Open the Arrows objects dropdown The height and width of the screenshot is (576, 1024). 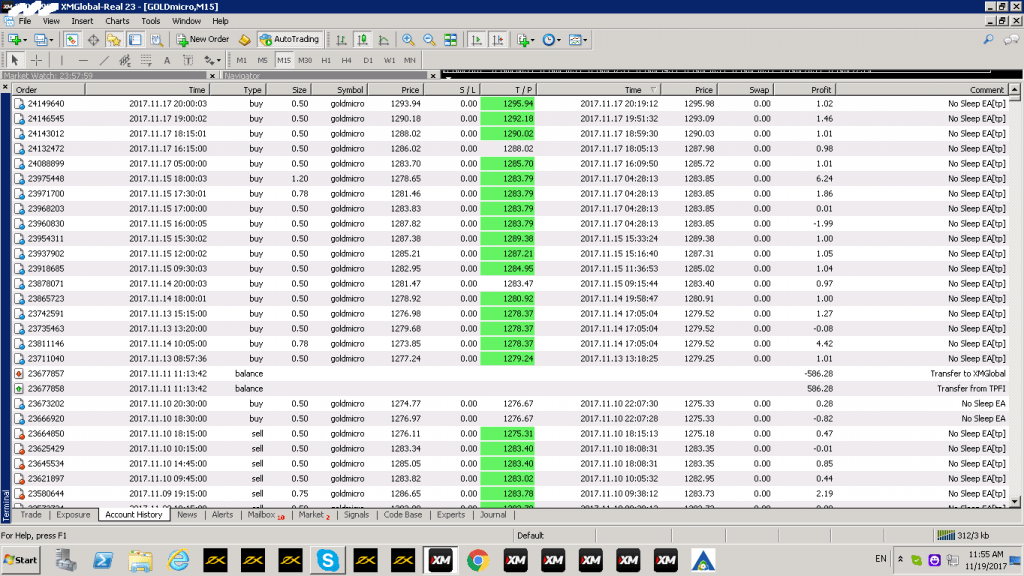[x=212, y=60]
